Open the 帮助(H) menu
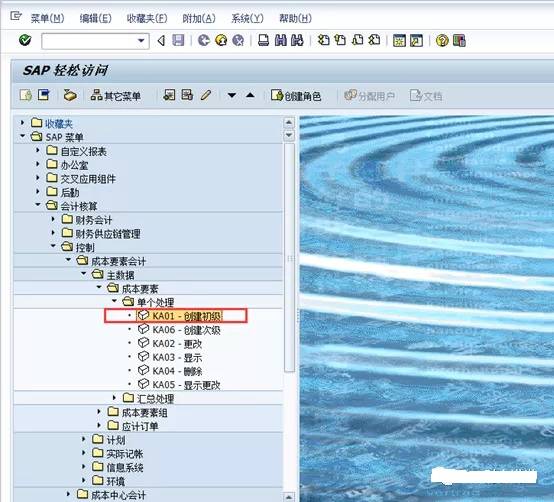 [x=295, y=18]
